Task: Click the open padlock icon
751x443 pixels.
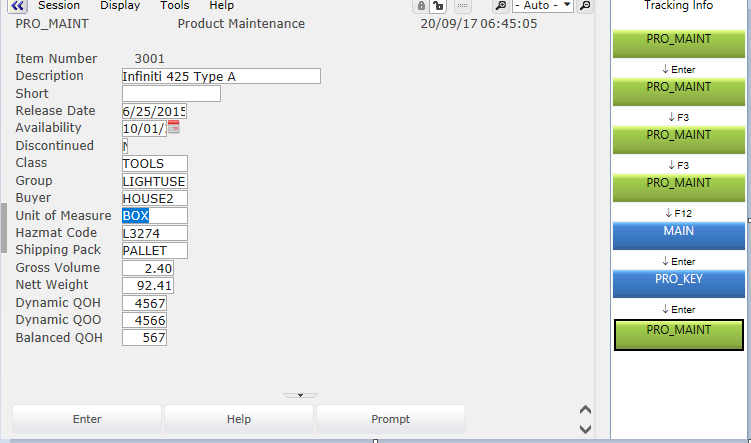Action: pos(438,6)
